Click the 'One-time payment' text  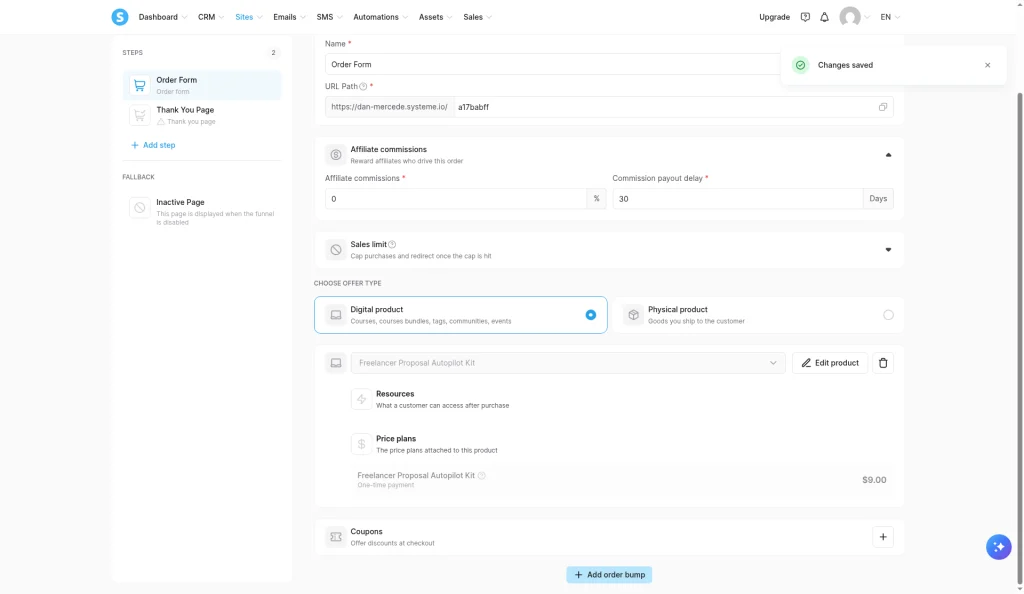tap(385, 485)
